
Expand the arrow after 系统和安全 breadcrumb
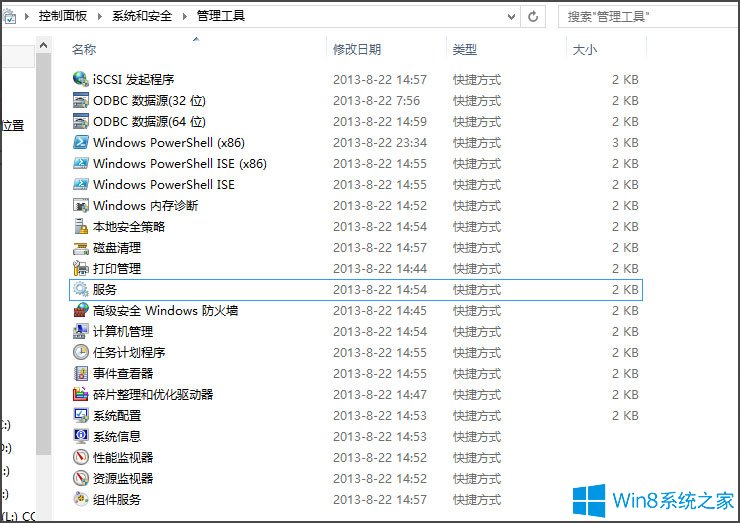(185, 17)
